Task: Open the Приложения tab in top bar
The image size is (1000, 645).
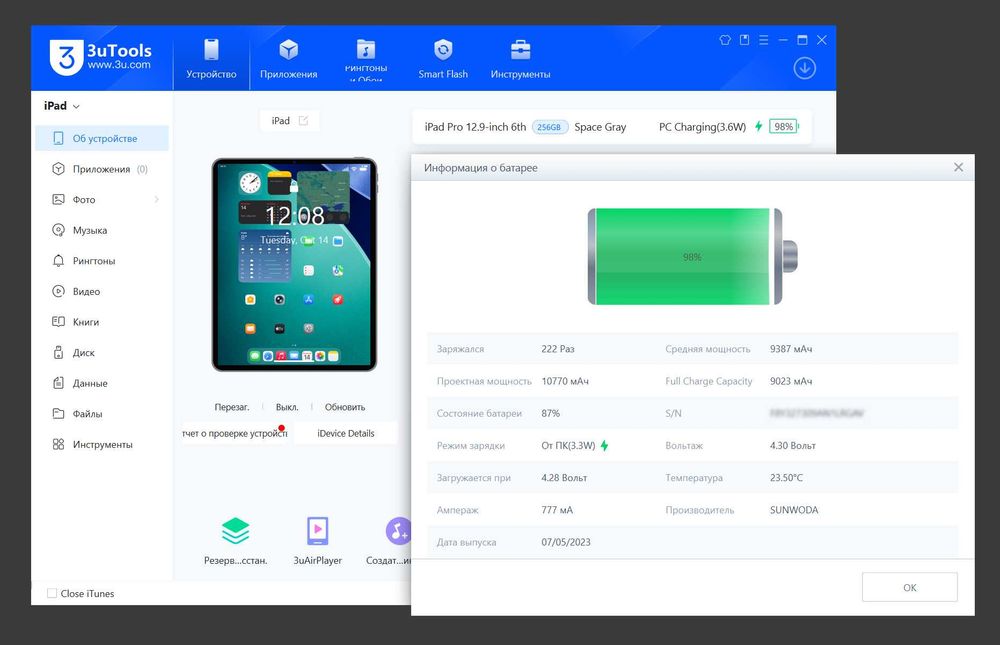Action: (288, 59)
